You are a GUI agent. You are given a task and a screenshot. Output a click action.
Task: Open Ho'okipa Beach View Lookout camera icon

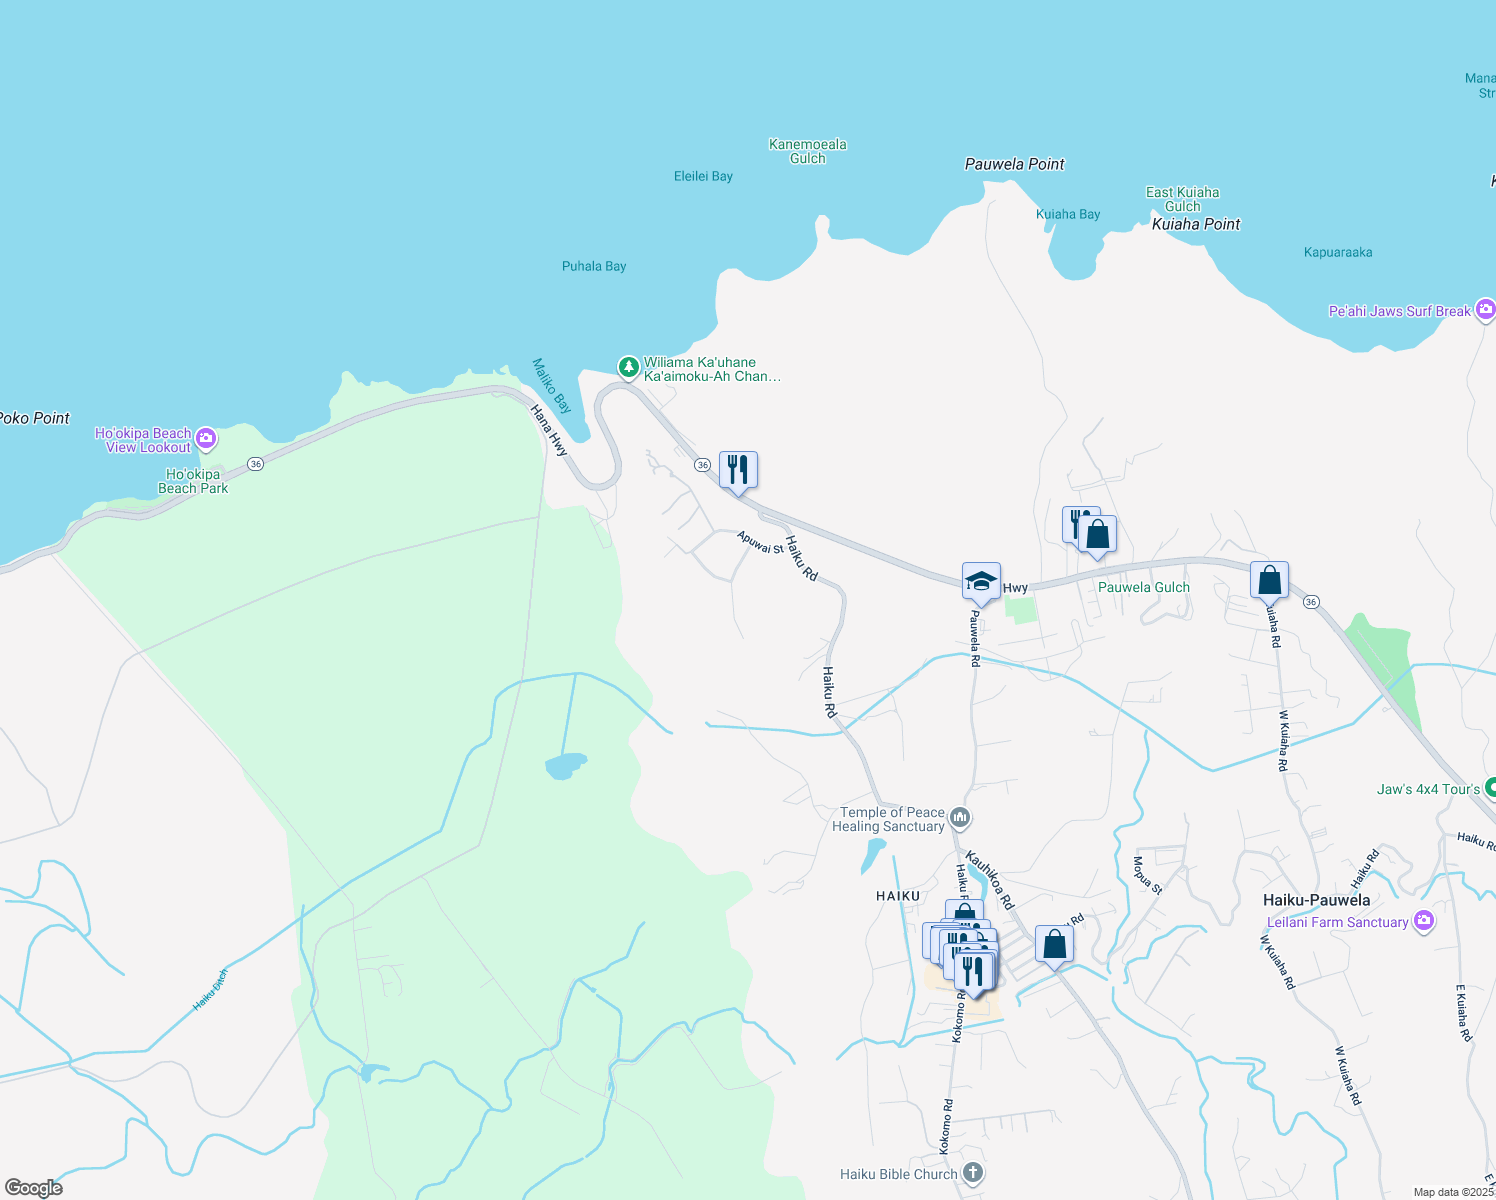[x=206, y=438]
